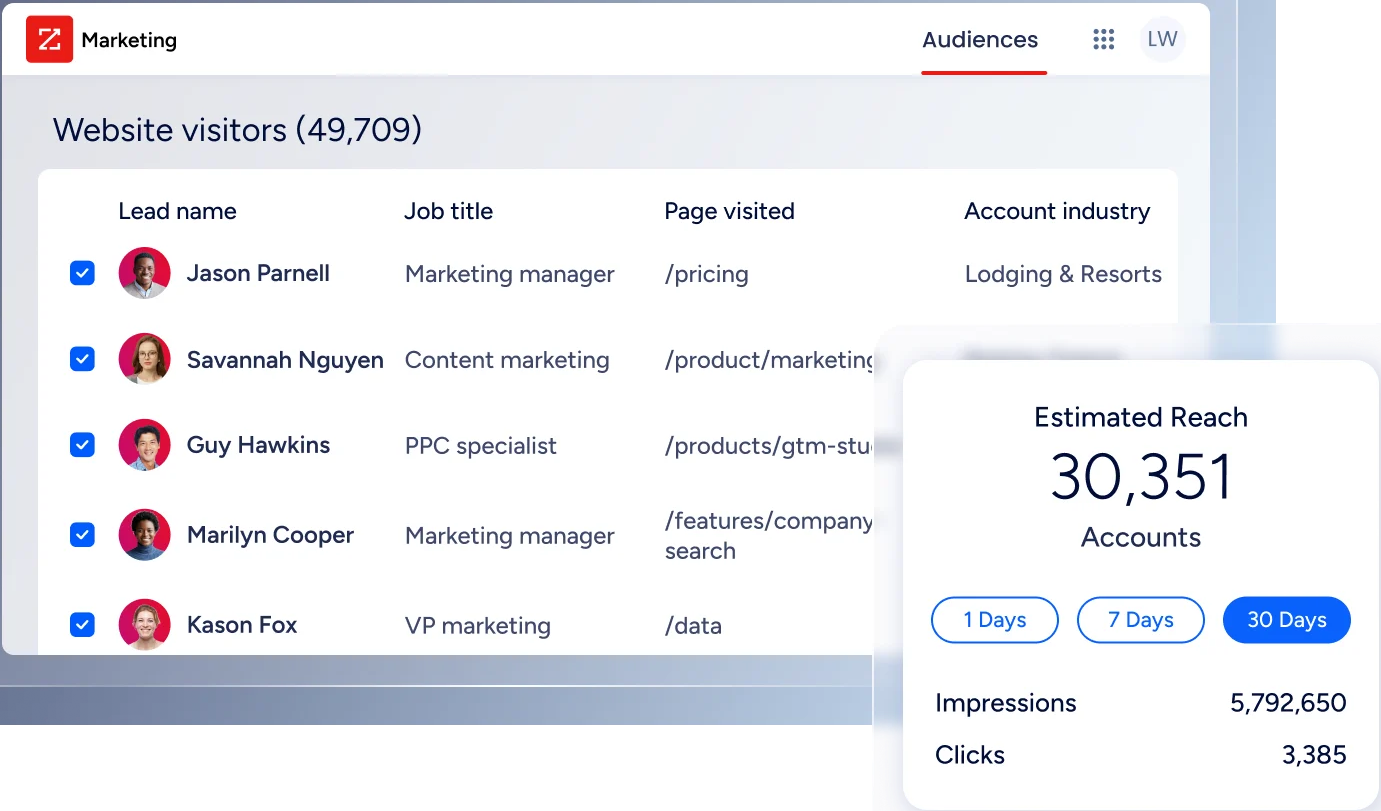The width and height of the screenshot is (1381, 811).
Task: Click Savannah Nguyen's profile photo
Action: 144,359
